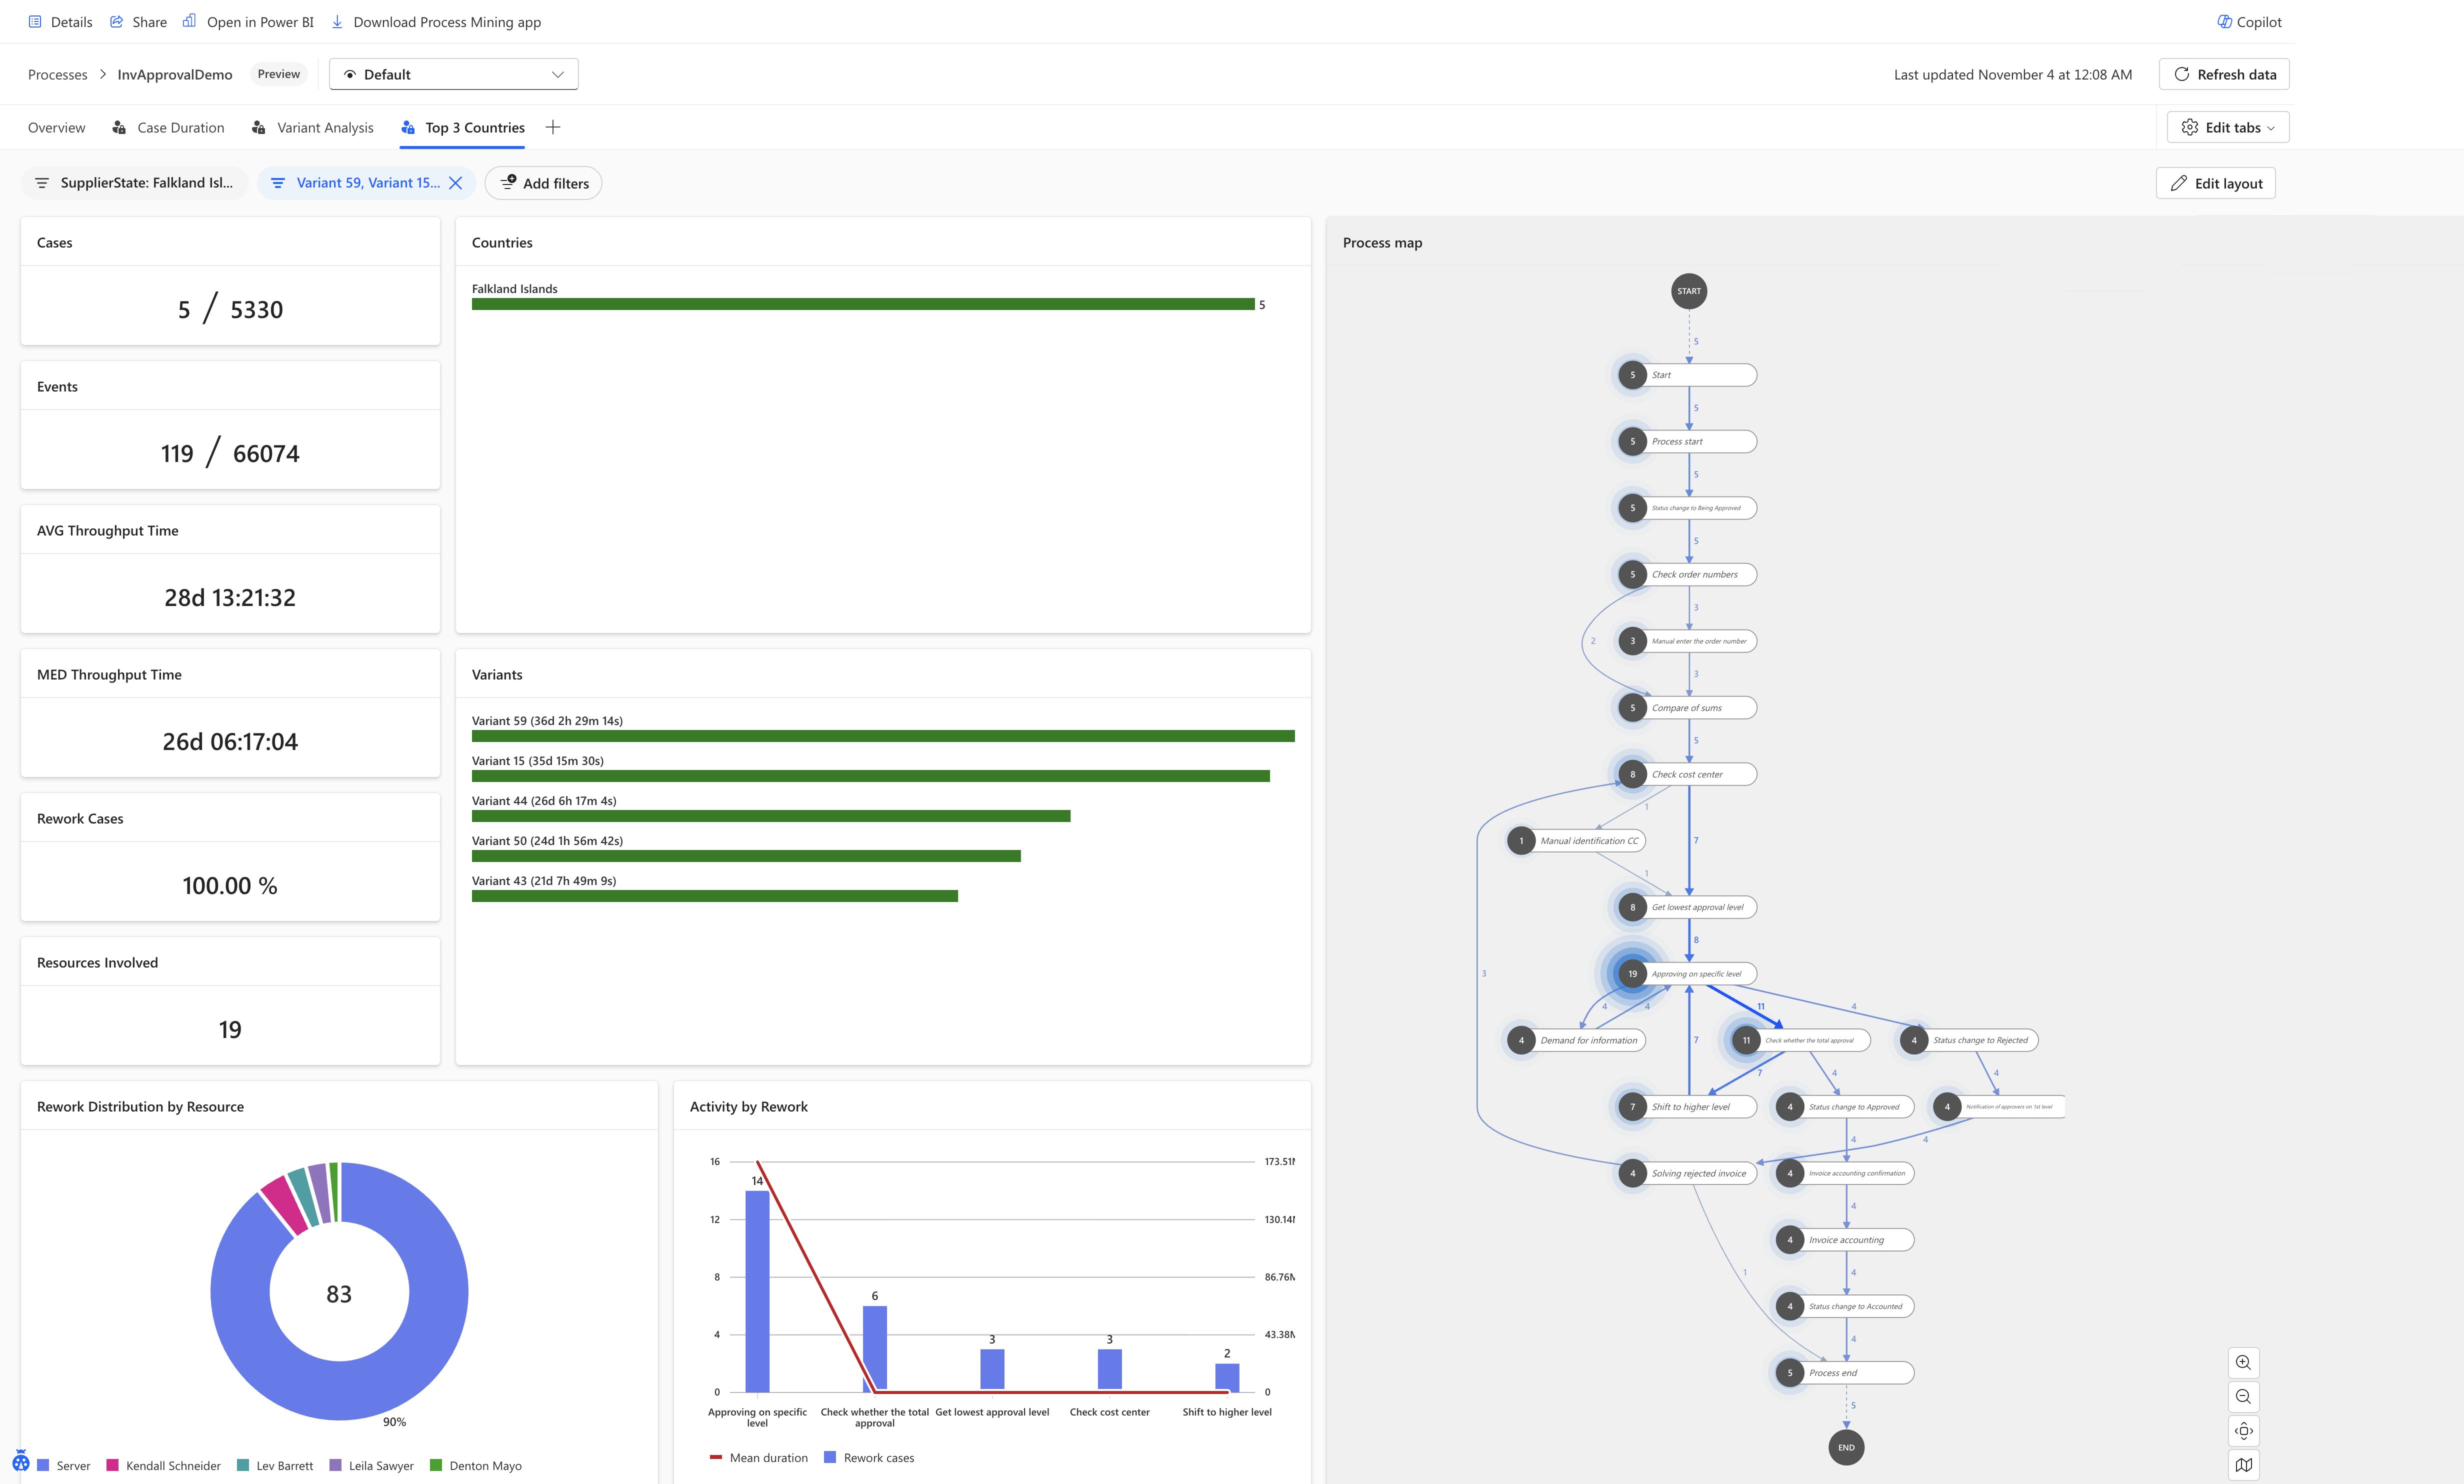2464x1484 pixels.
Task: Zoom in on the process map
Action: click(2244, 1362)
